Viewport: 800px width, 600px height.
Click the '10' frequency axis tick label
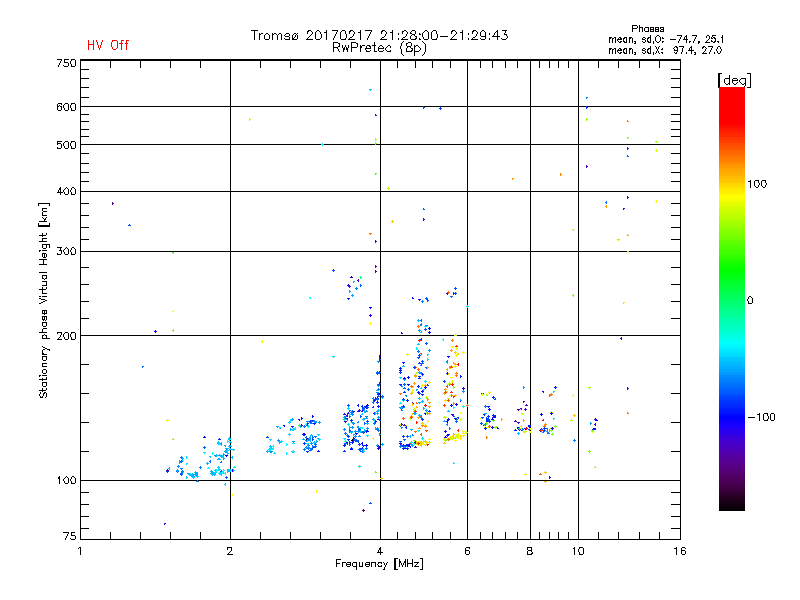coord(578,551)
